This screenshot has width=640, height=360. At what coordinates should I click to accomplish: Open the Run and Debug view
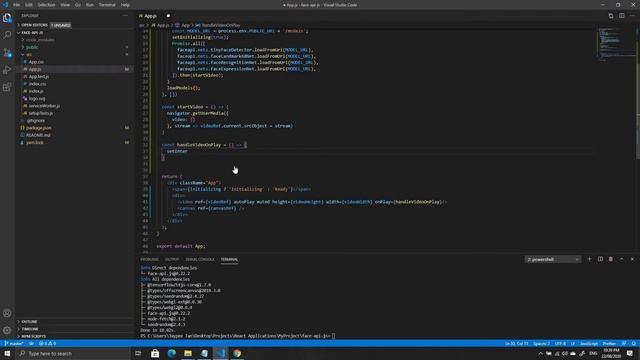pos(7,70)
